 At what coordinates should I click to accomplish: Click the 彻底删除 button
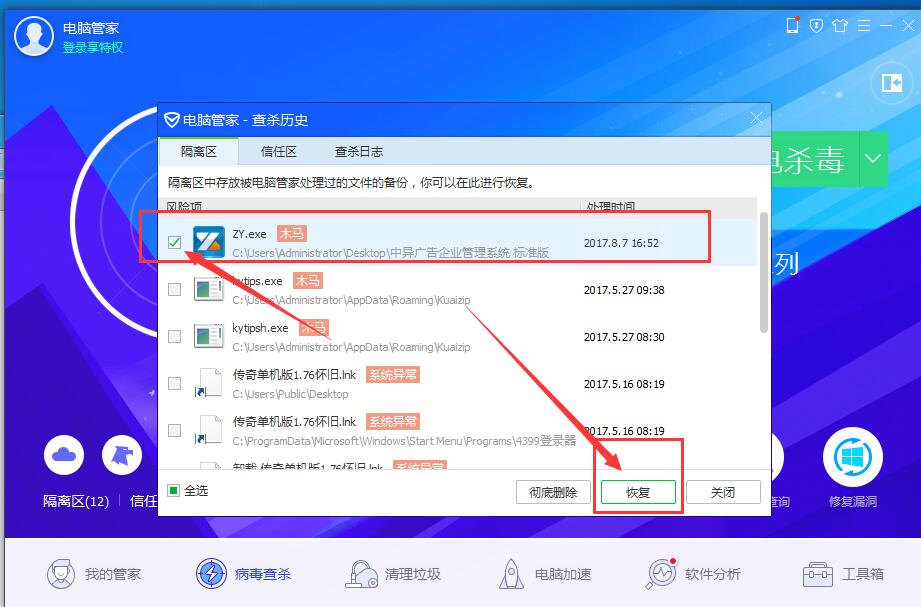tap(553, 492)
